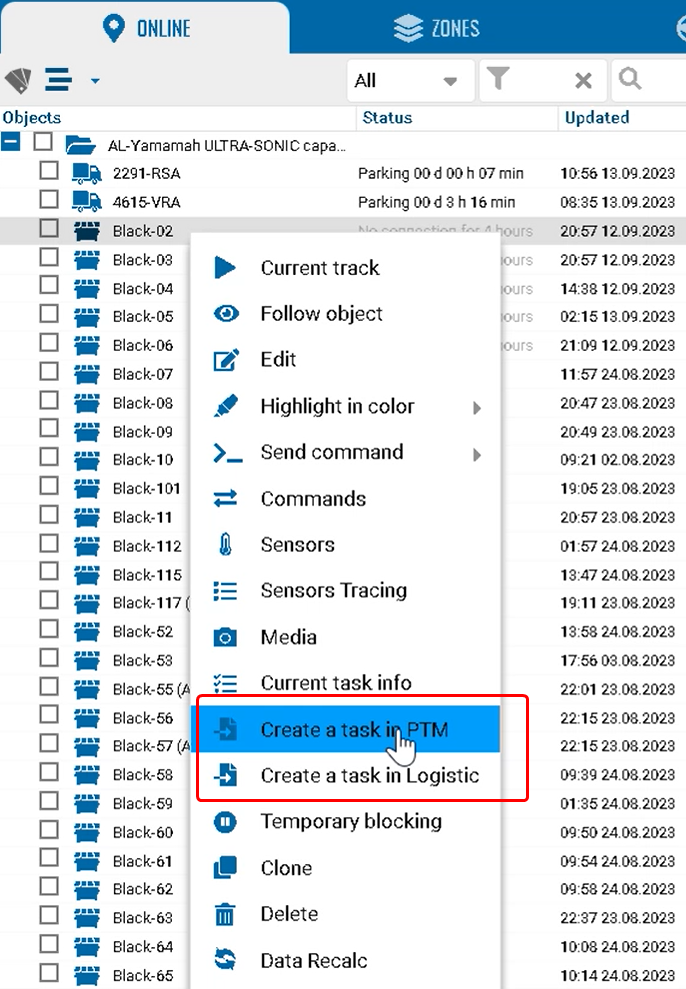
Task: Switch to the Zones tab
Action: click(x=436, y=28)
